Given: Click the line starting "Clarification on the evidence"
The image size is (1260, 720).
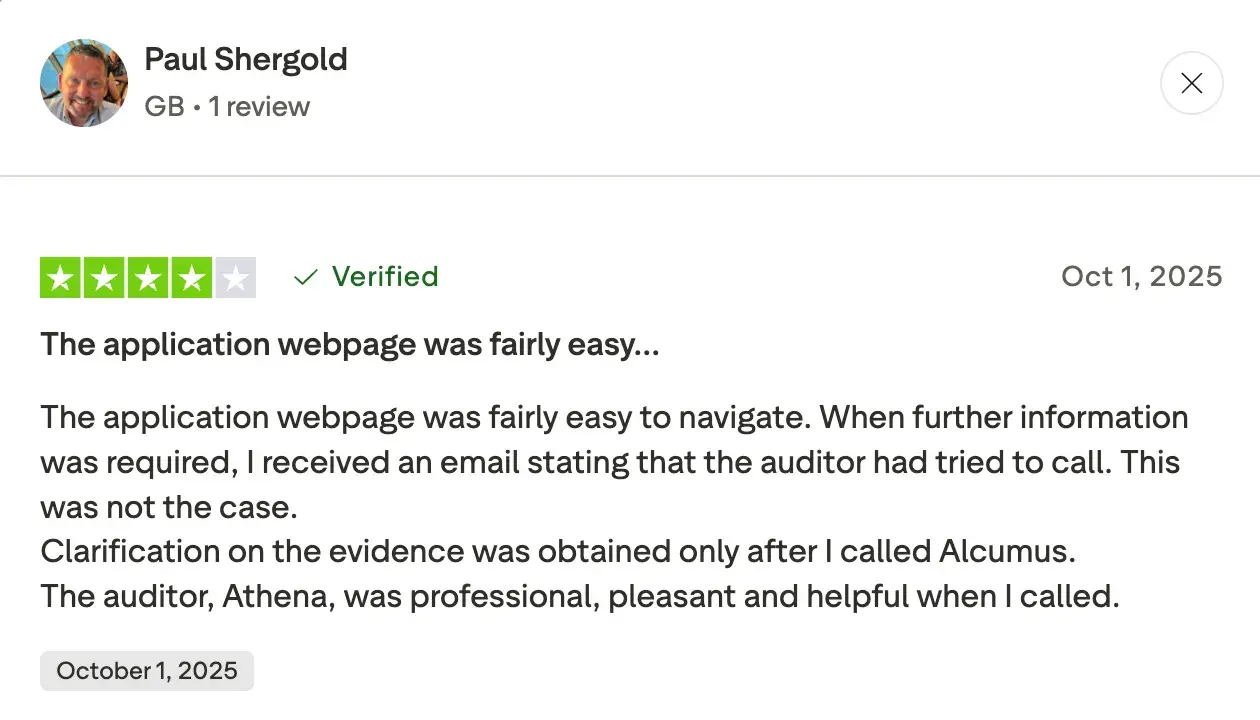Looking at the screenshot, I should pos(557,551).
